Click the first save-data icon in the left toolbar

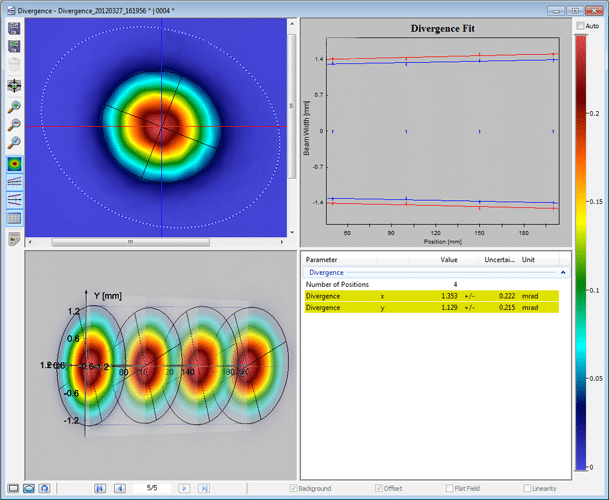tap(14, 28)
